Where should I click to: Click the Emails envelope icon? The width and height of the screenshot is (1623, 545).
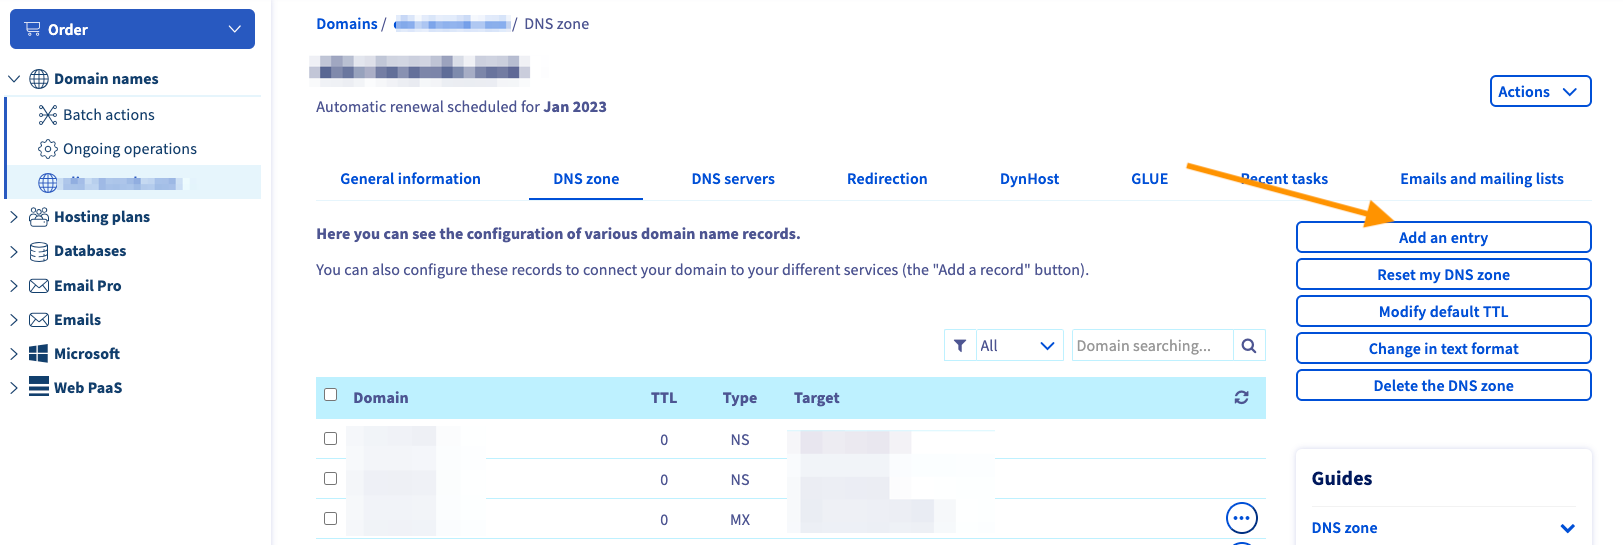tap(39, 320)
